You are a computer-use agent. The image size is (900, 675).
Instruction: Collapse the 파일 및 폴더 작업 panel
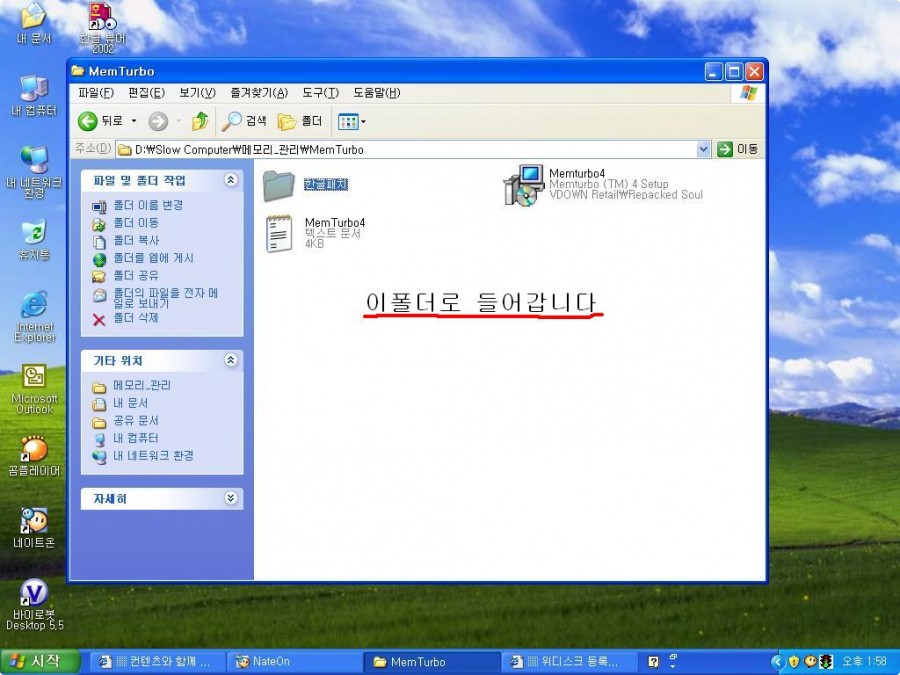[231, 180]
